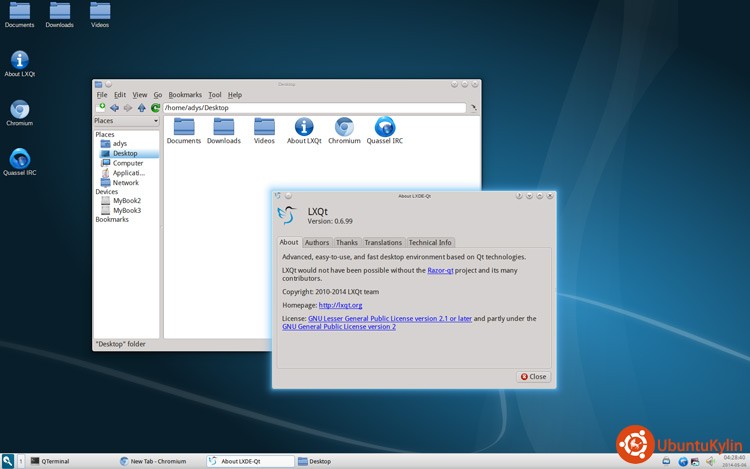750x469 pixels.
Task: Select Computer in the Places sidebar
Action: point(127,163)
